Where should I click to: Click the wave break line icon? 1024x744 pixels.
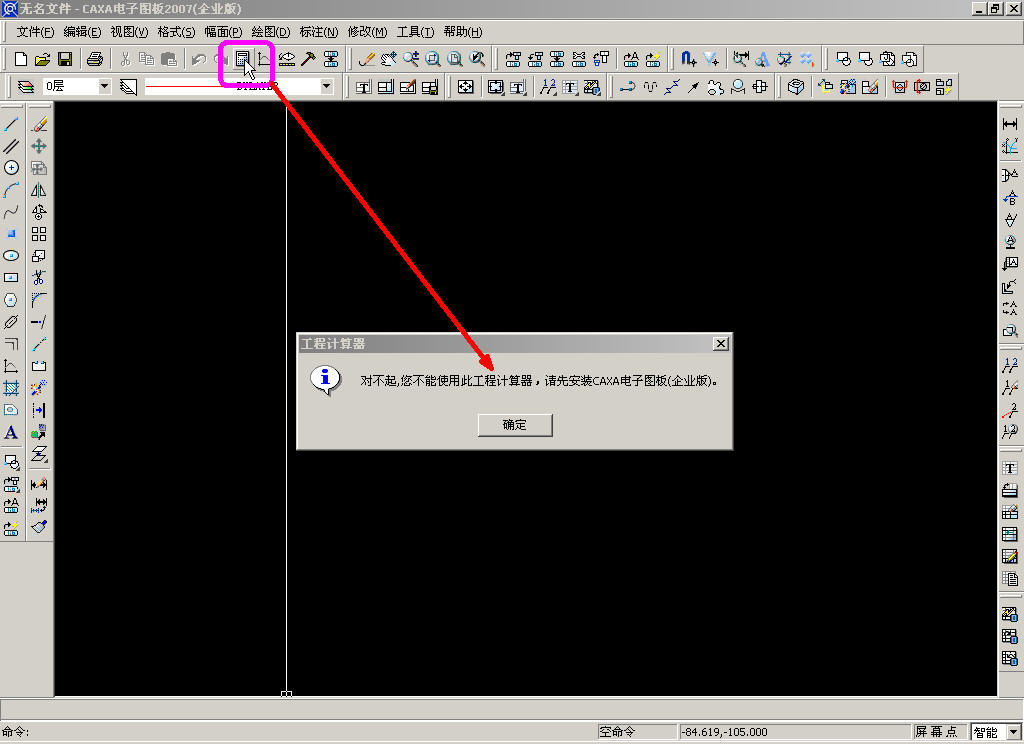pyautogui.click(x=650, y=86)
